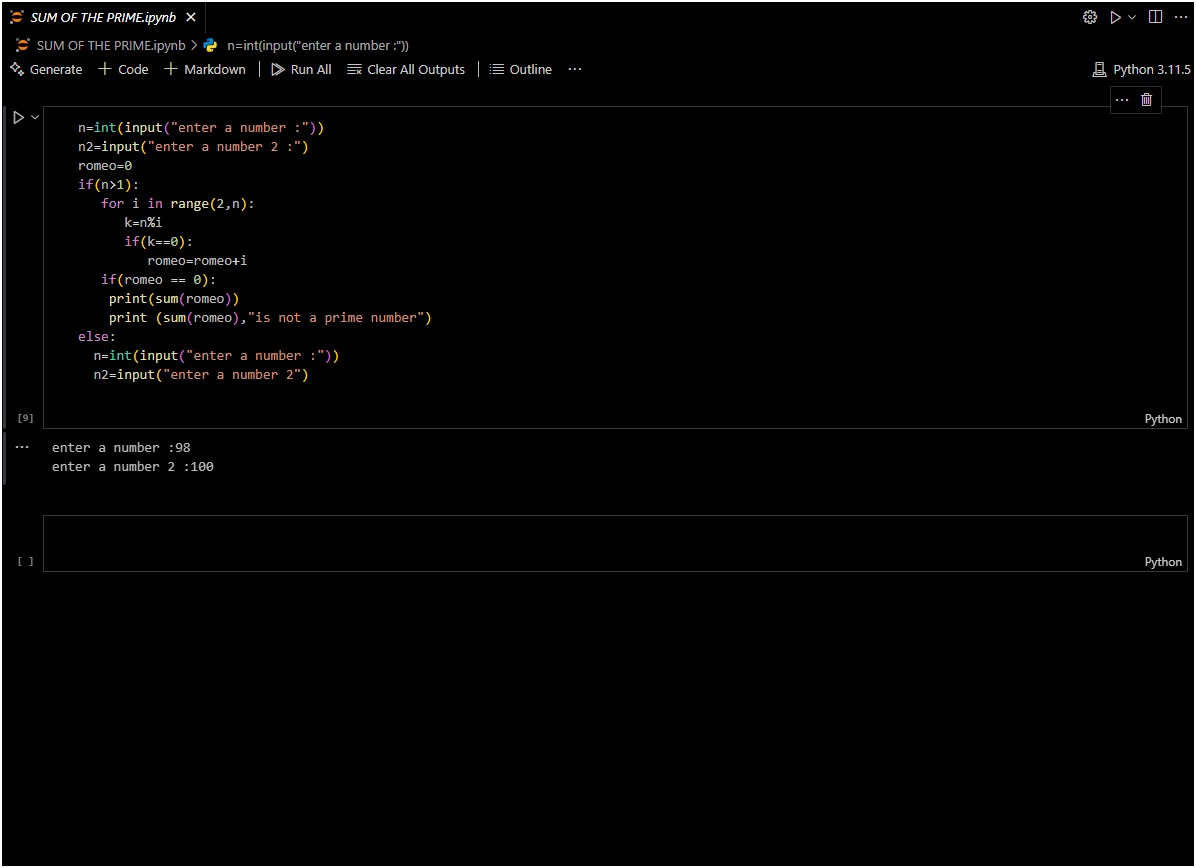Toggle the Outline view

[520, 69]
